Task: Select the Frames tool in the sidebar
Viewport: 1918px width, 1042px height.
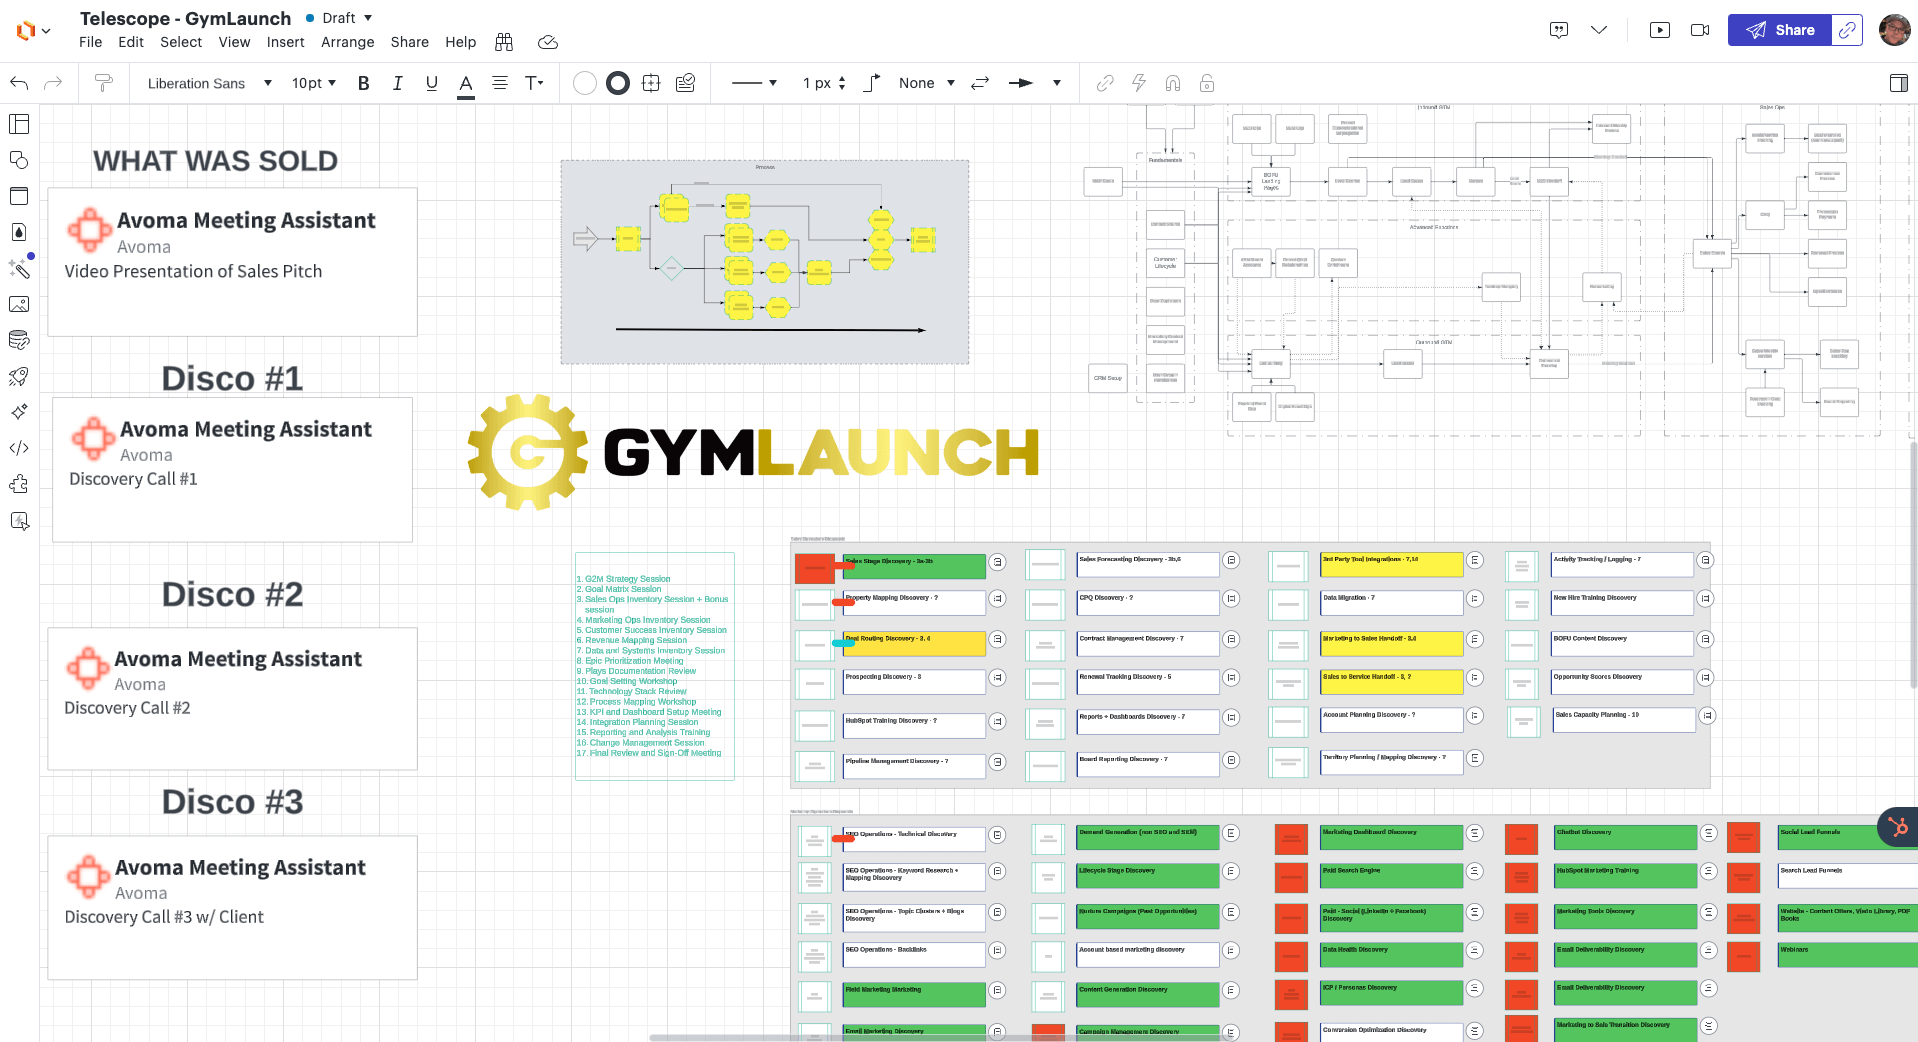Action: pyautogui.click(x=19, y=196)
